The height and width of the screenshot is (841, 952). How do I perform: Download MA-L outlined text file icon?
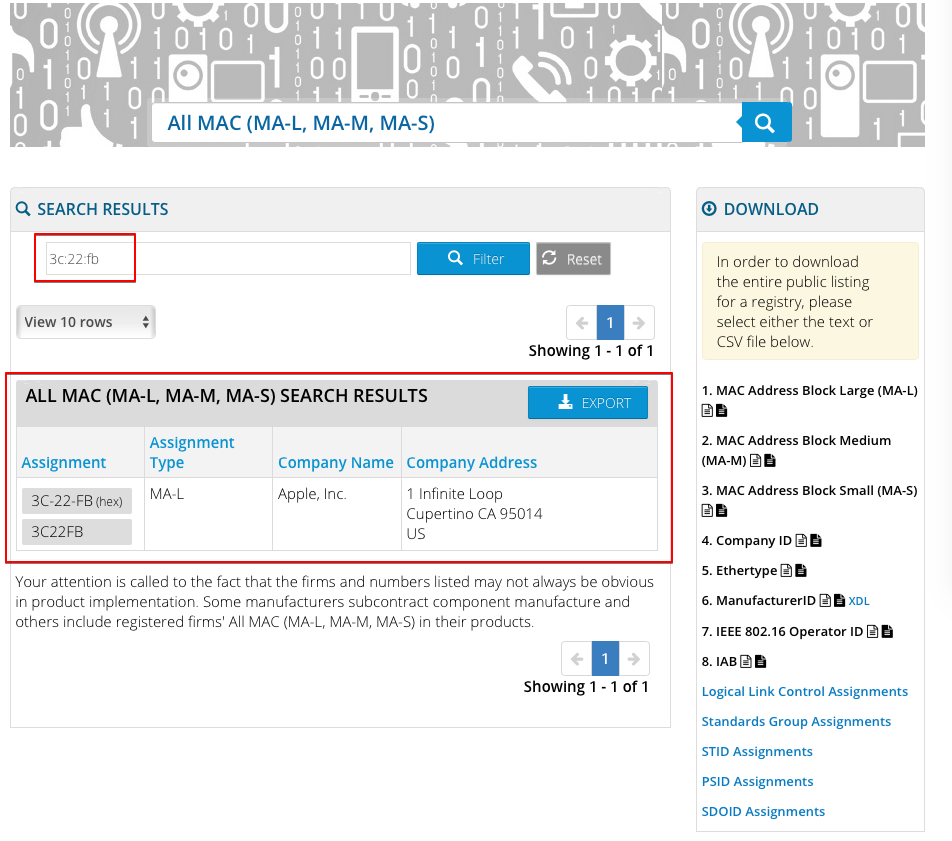tap(707, 411)
